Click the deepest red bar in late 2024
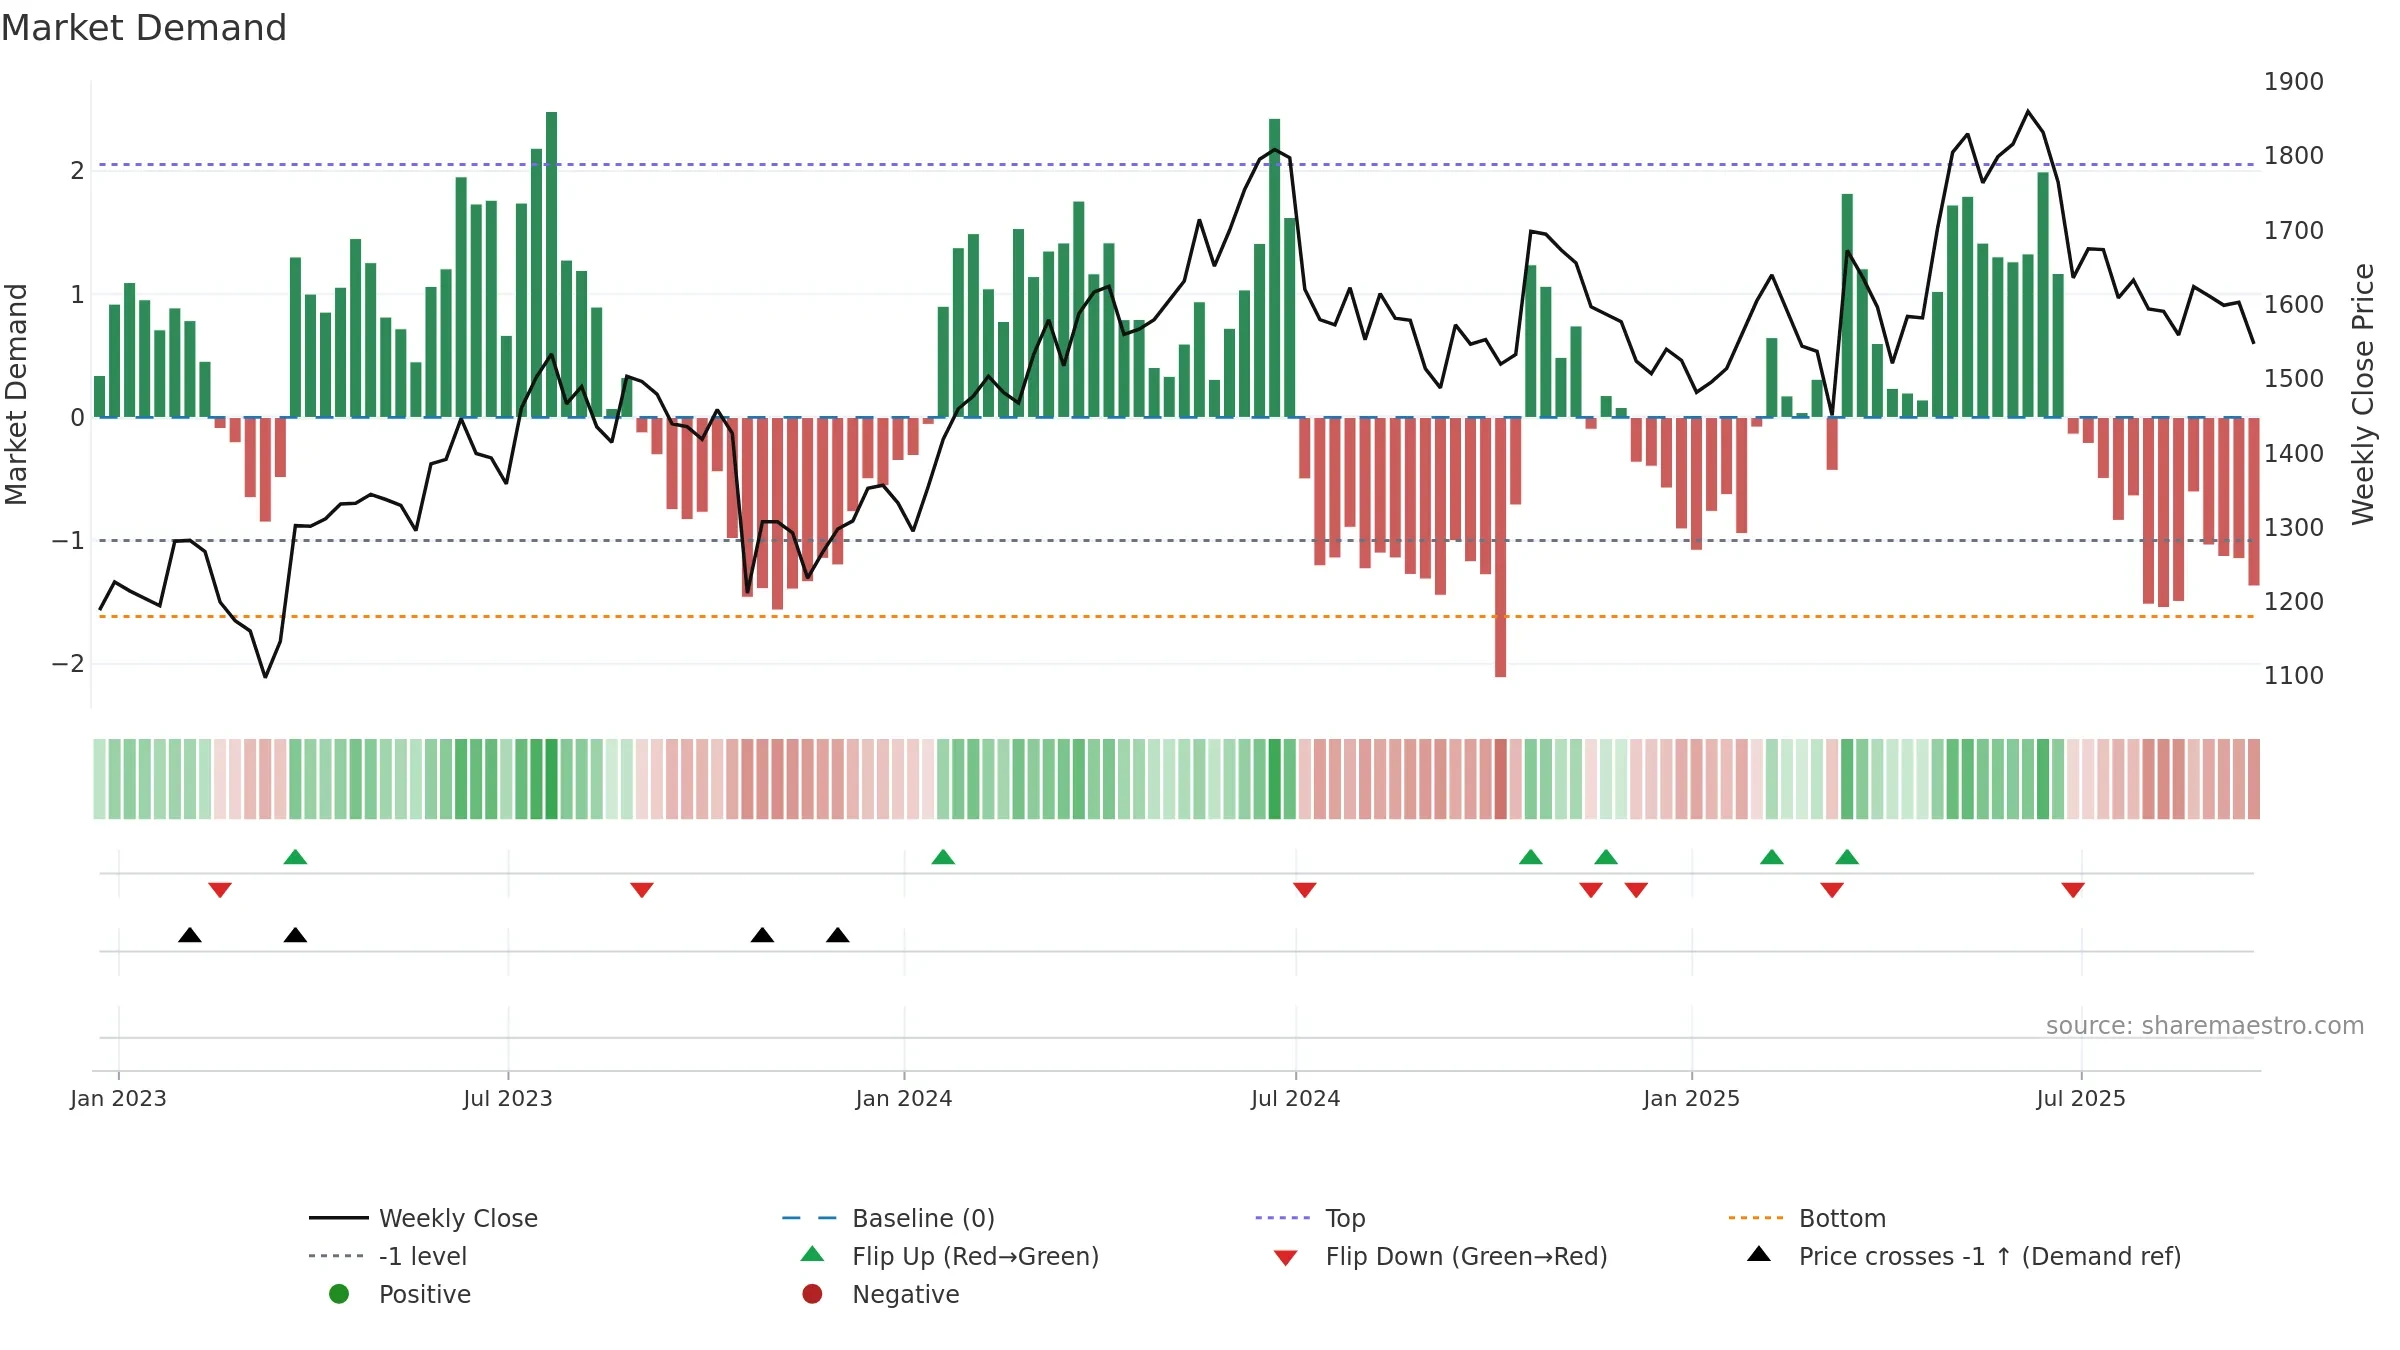 coord(1501,547)
